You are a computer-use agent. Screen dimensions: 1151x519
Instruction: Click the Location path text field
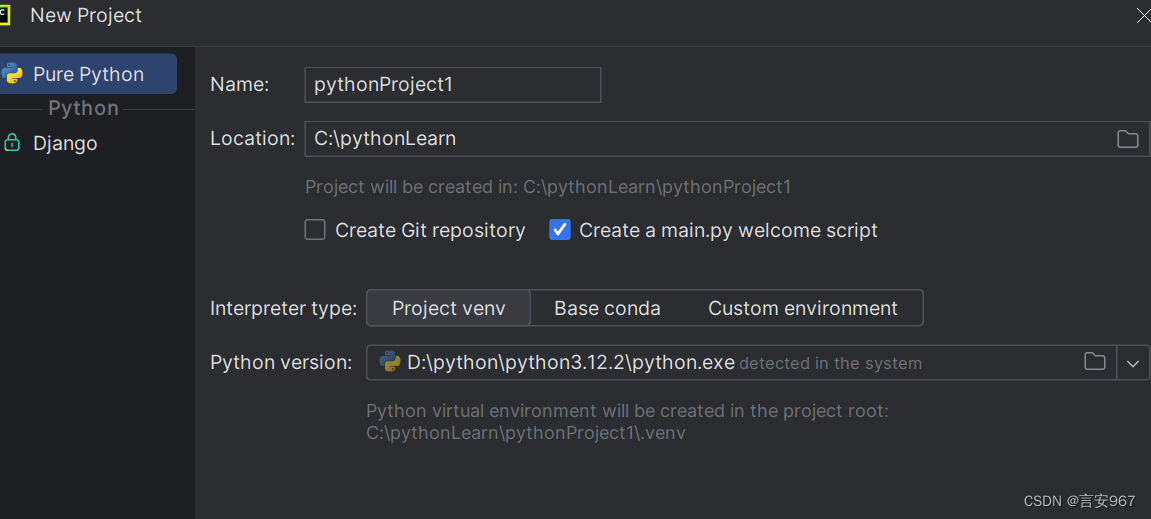pyautogui.click(x=700, y=139)
